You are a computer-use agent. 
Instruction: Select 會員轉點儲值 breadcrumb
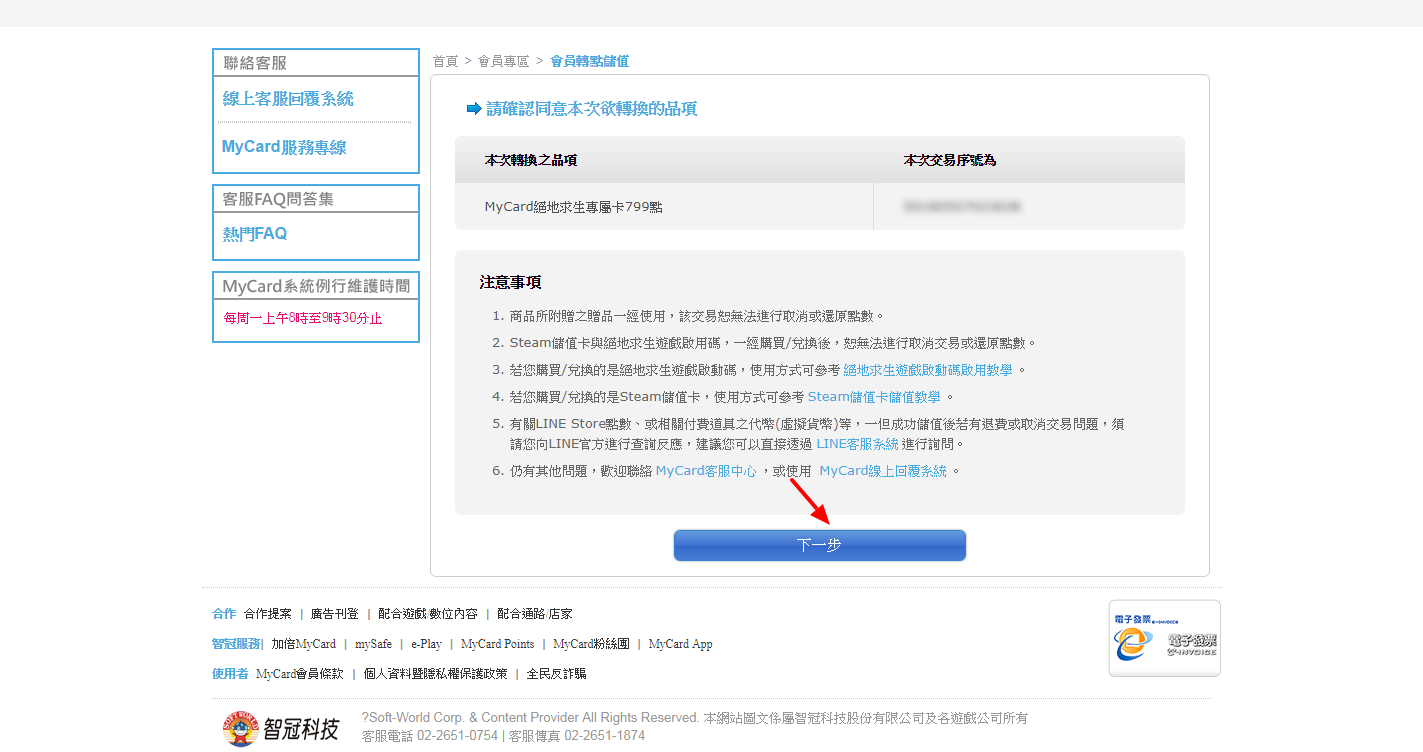[x=589, y=61]
